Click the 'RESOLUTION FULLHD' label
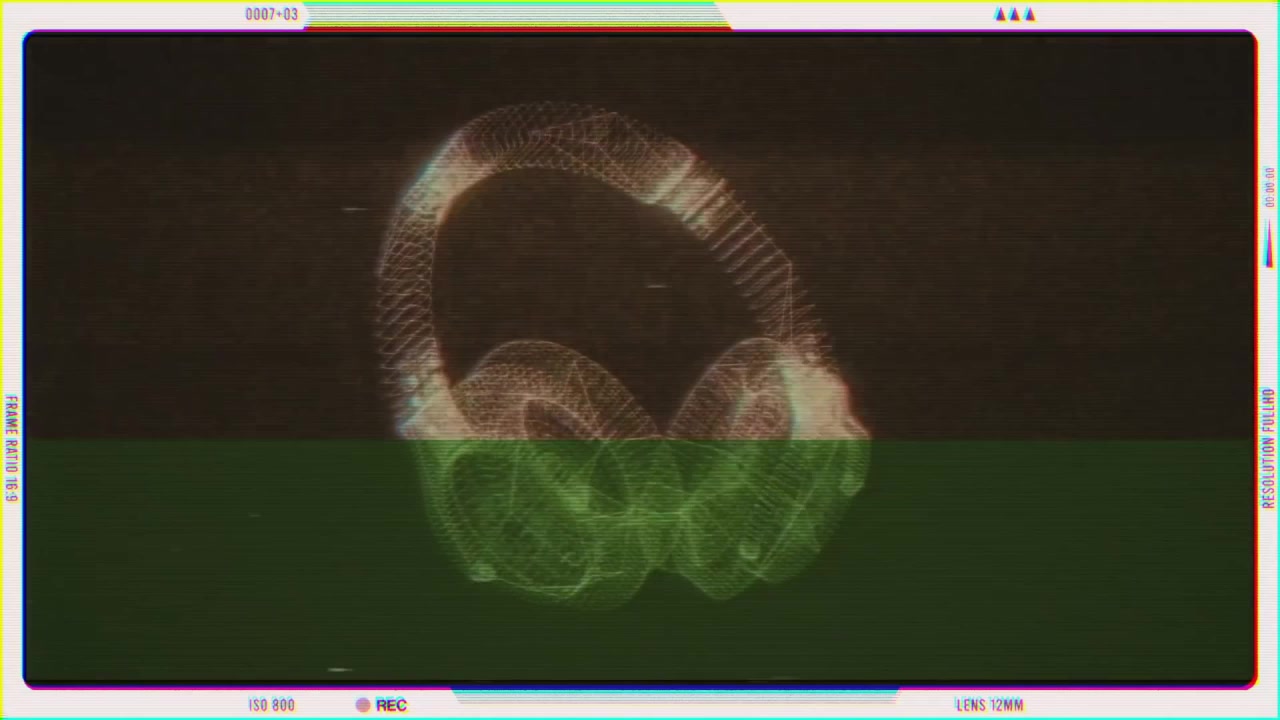Viewport: 1280px width, 720px height. 1269,449
